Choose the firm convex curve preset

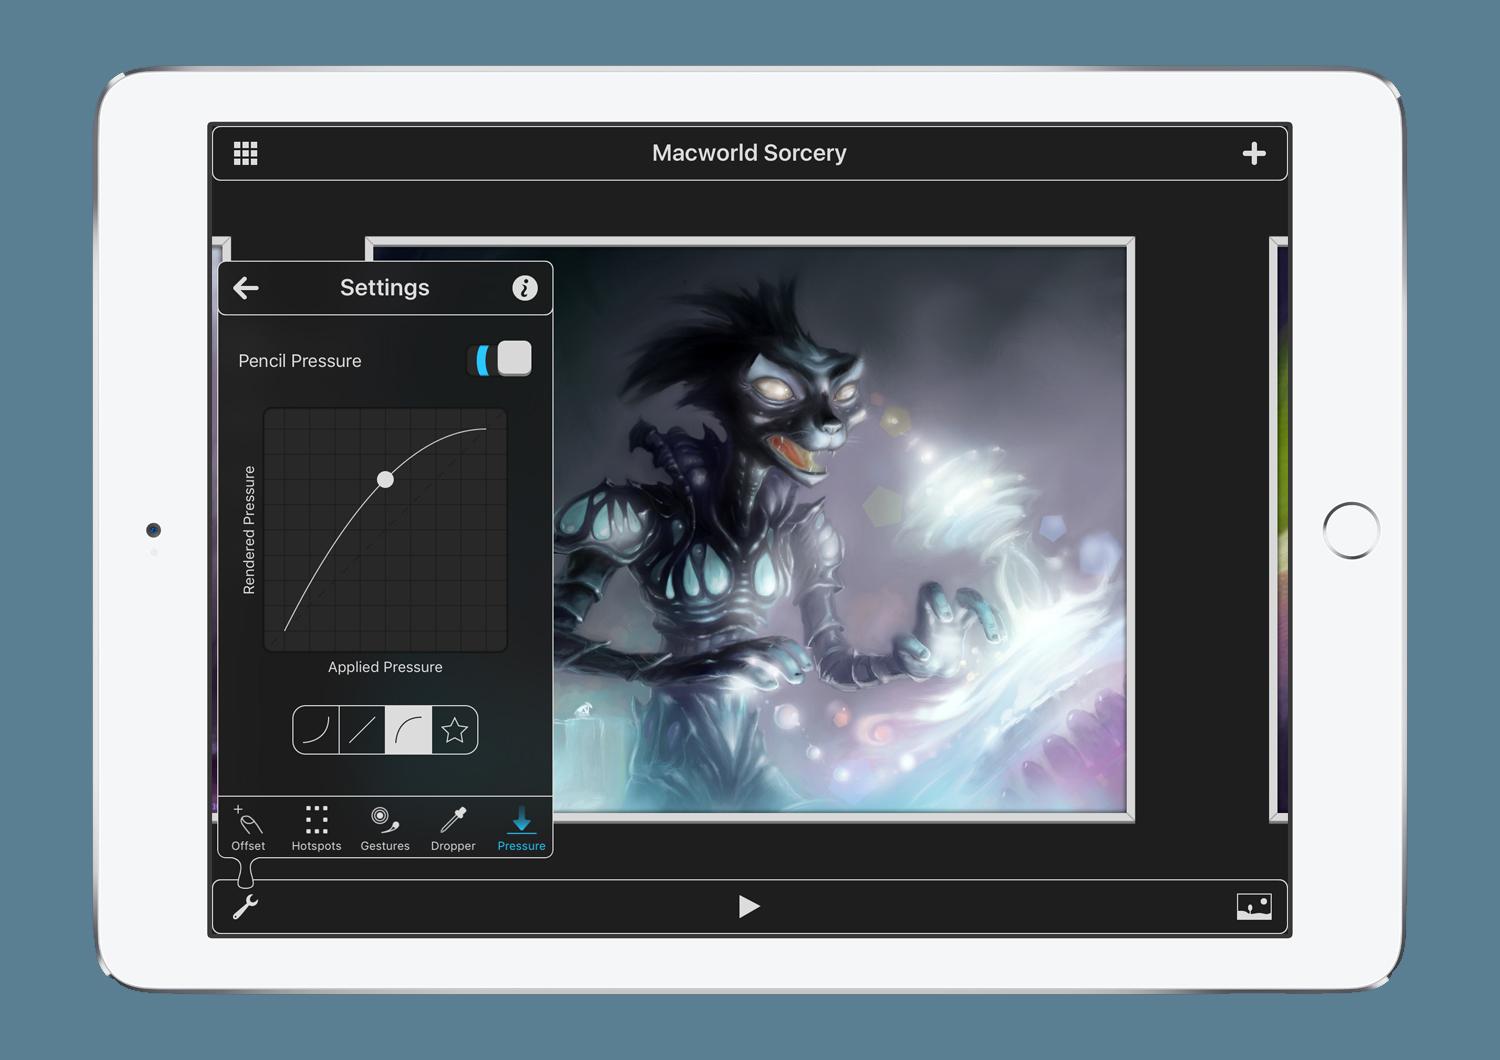tap(408, 730)
